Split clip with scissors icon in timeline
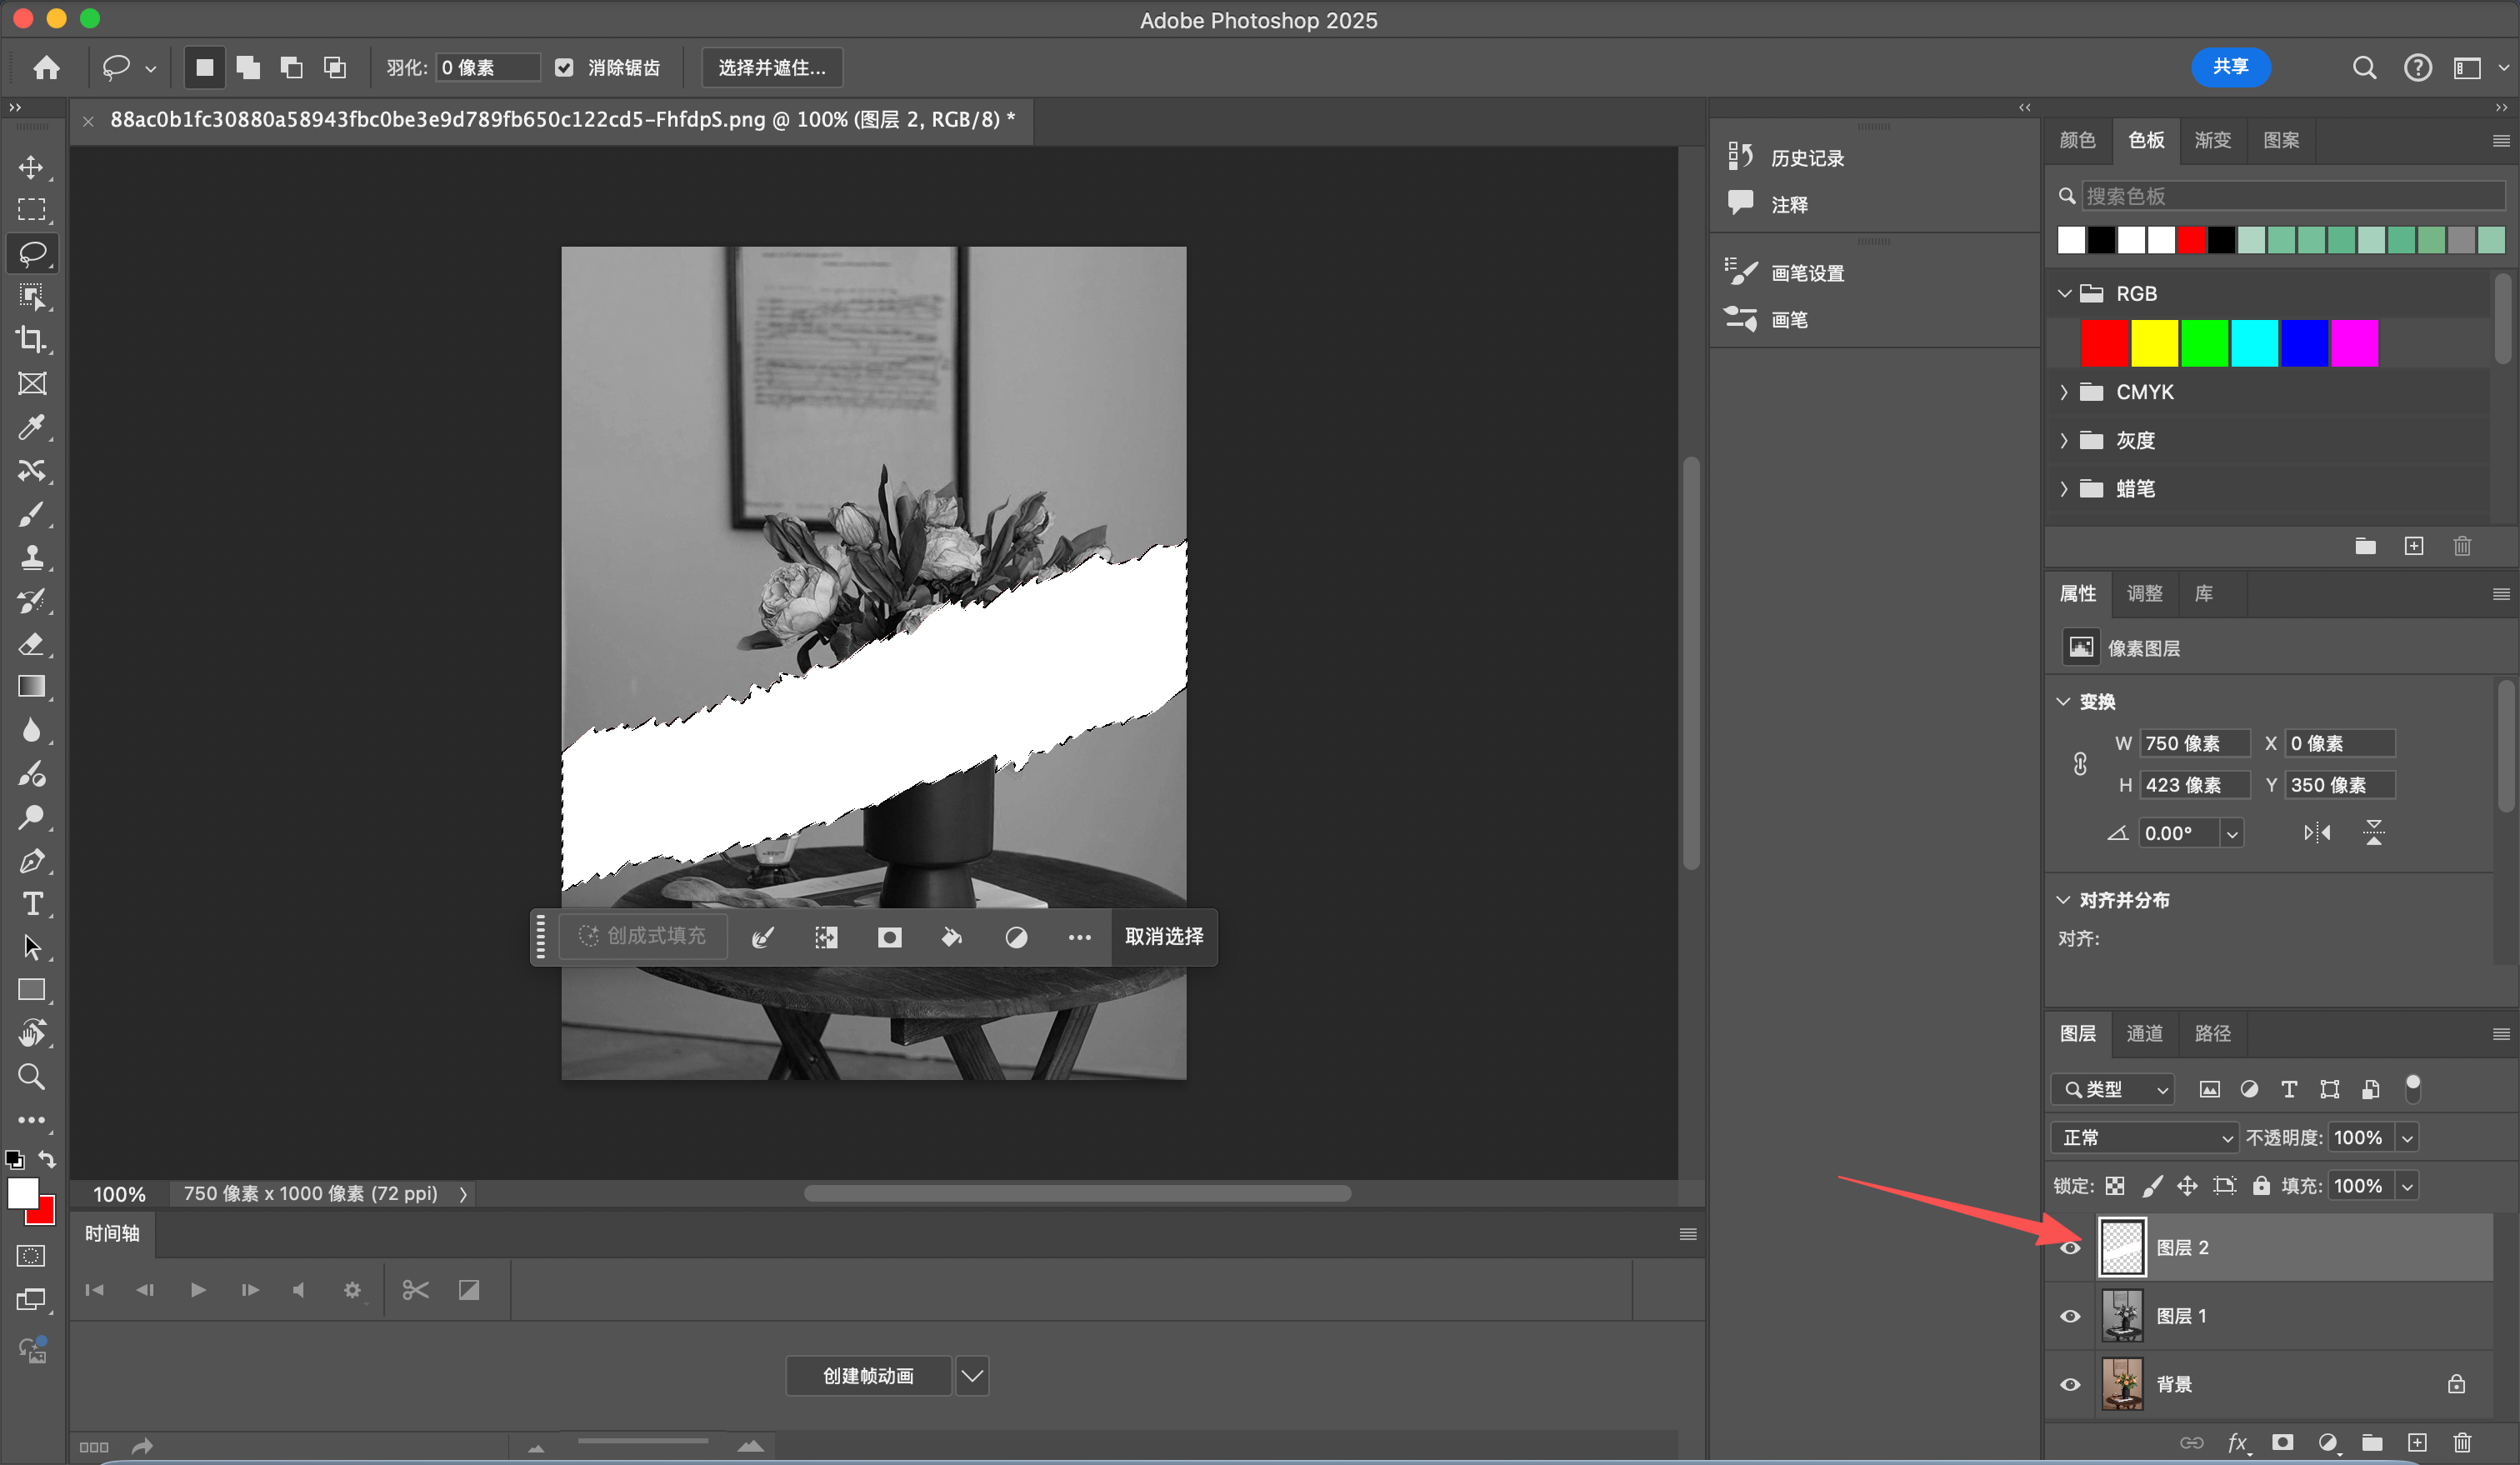 [x=416, y=1290]
